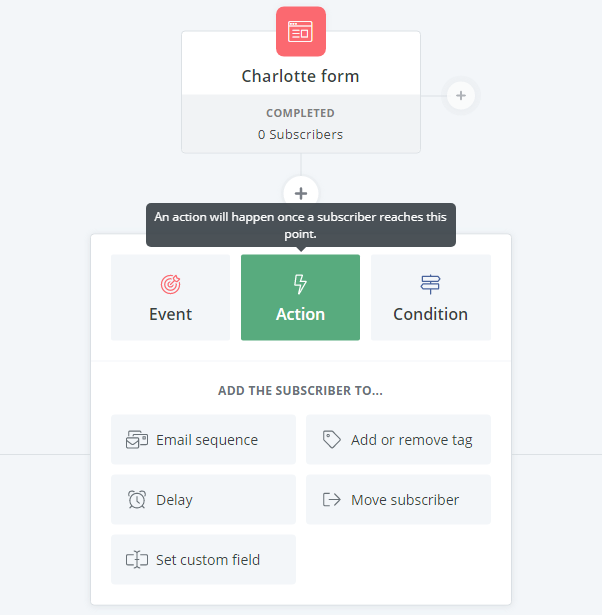The height and width of the screenshot is (615, 602).
Task: Click the envelope icon beside Email sequence
Action: pyautogui.click(x=137, y=440)
